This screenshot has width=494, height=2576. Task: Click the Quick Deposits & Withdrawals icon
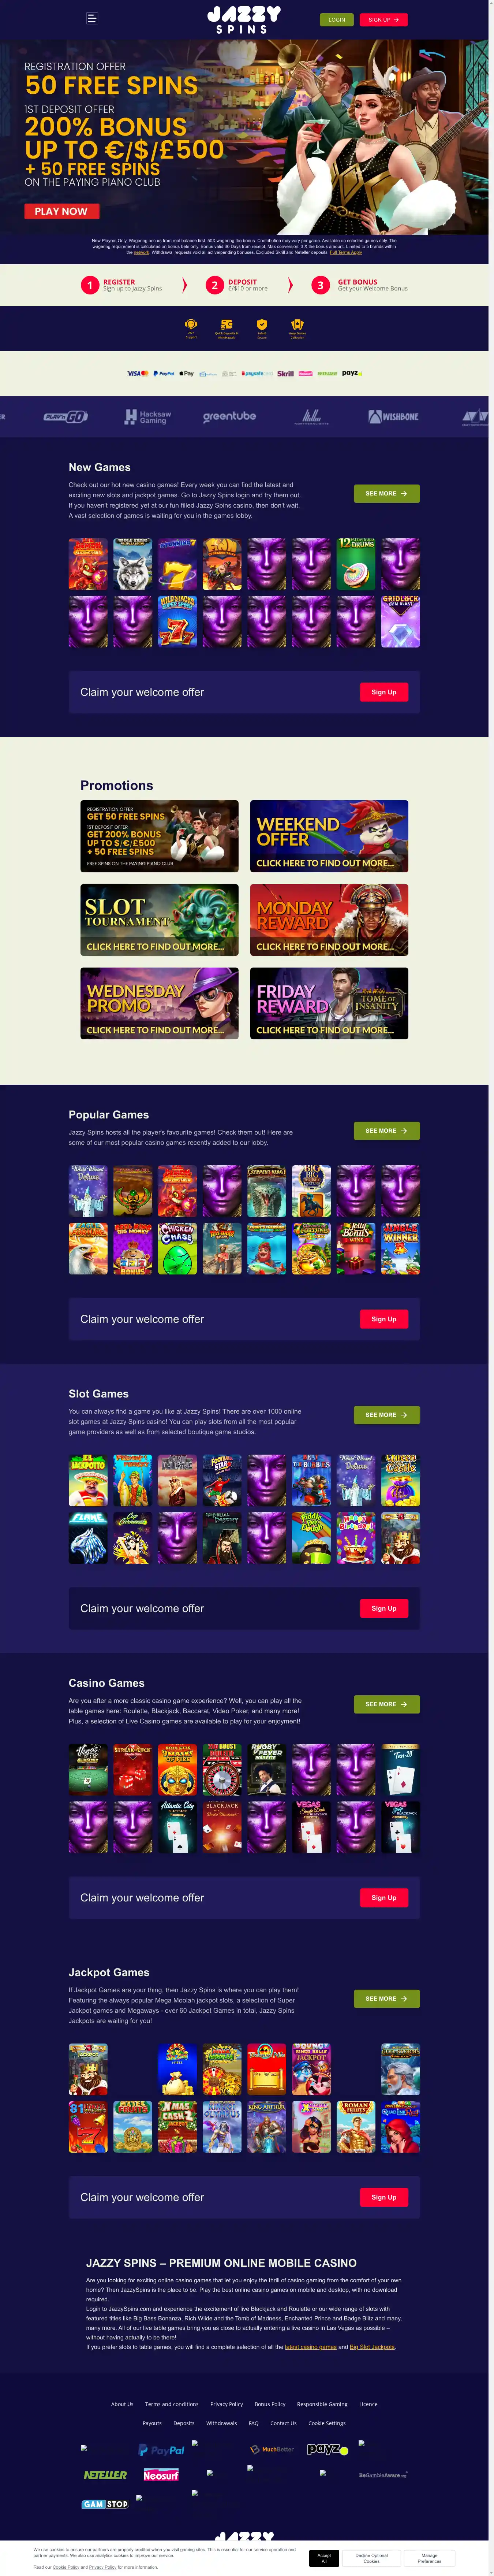click(226, 324)
